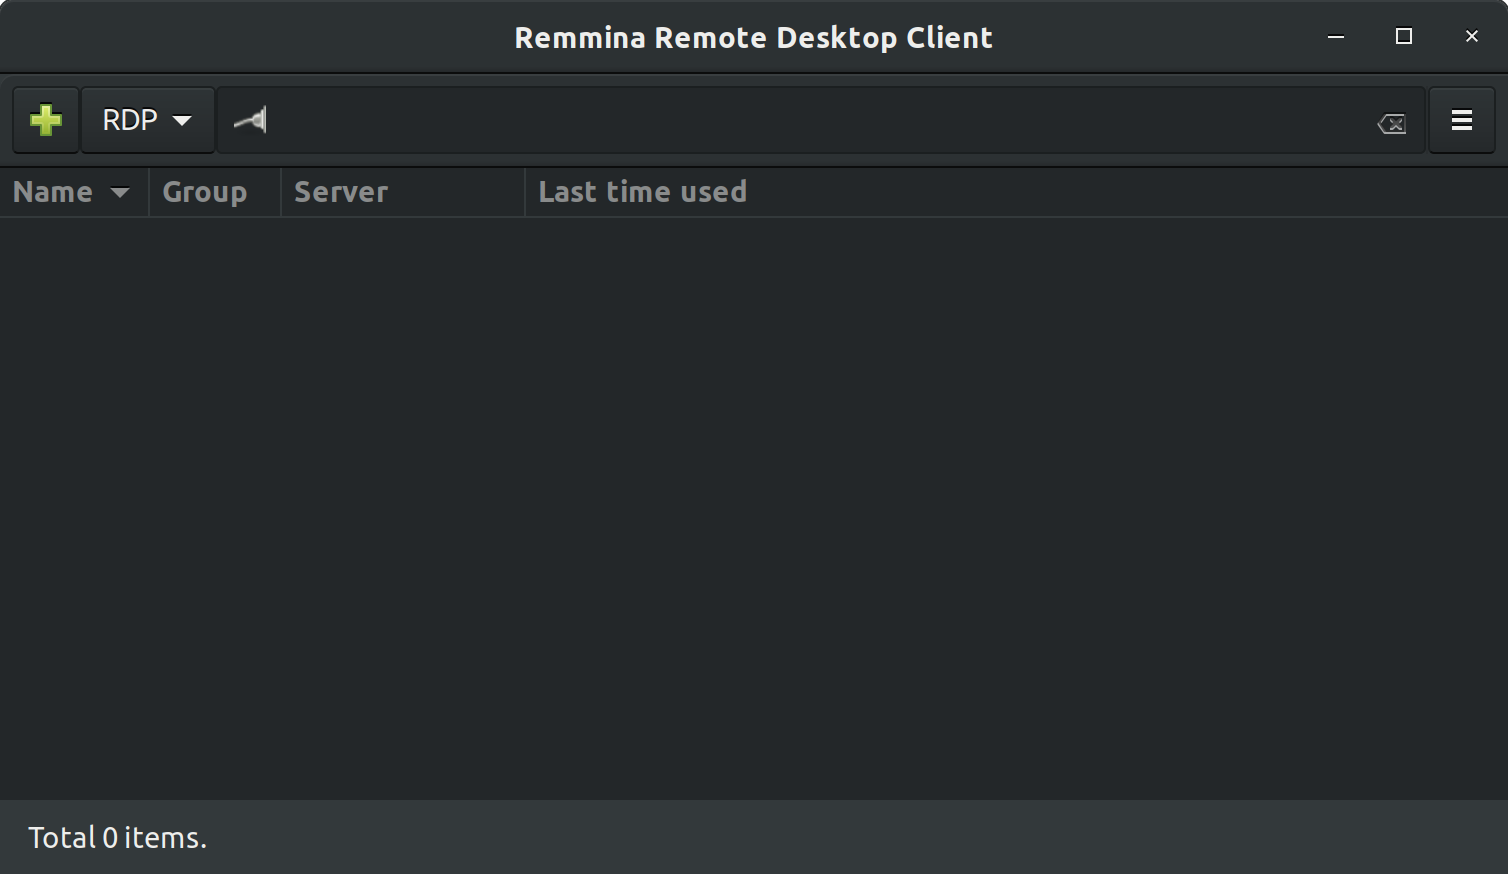Open the hamburger main menu
This screenshot has width=1508, height=874.
[1462, 120]
